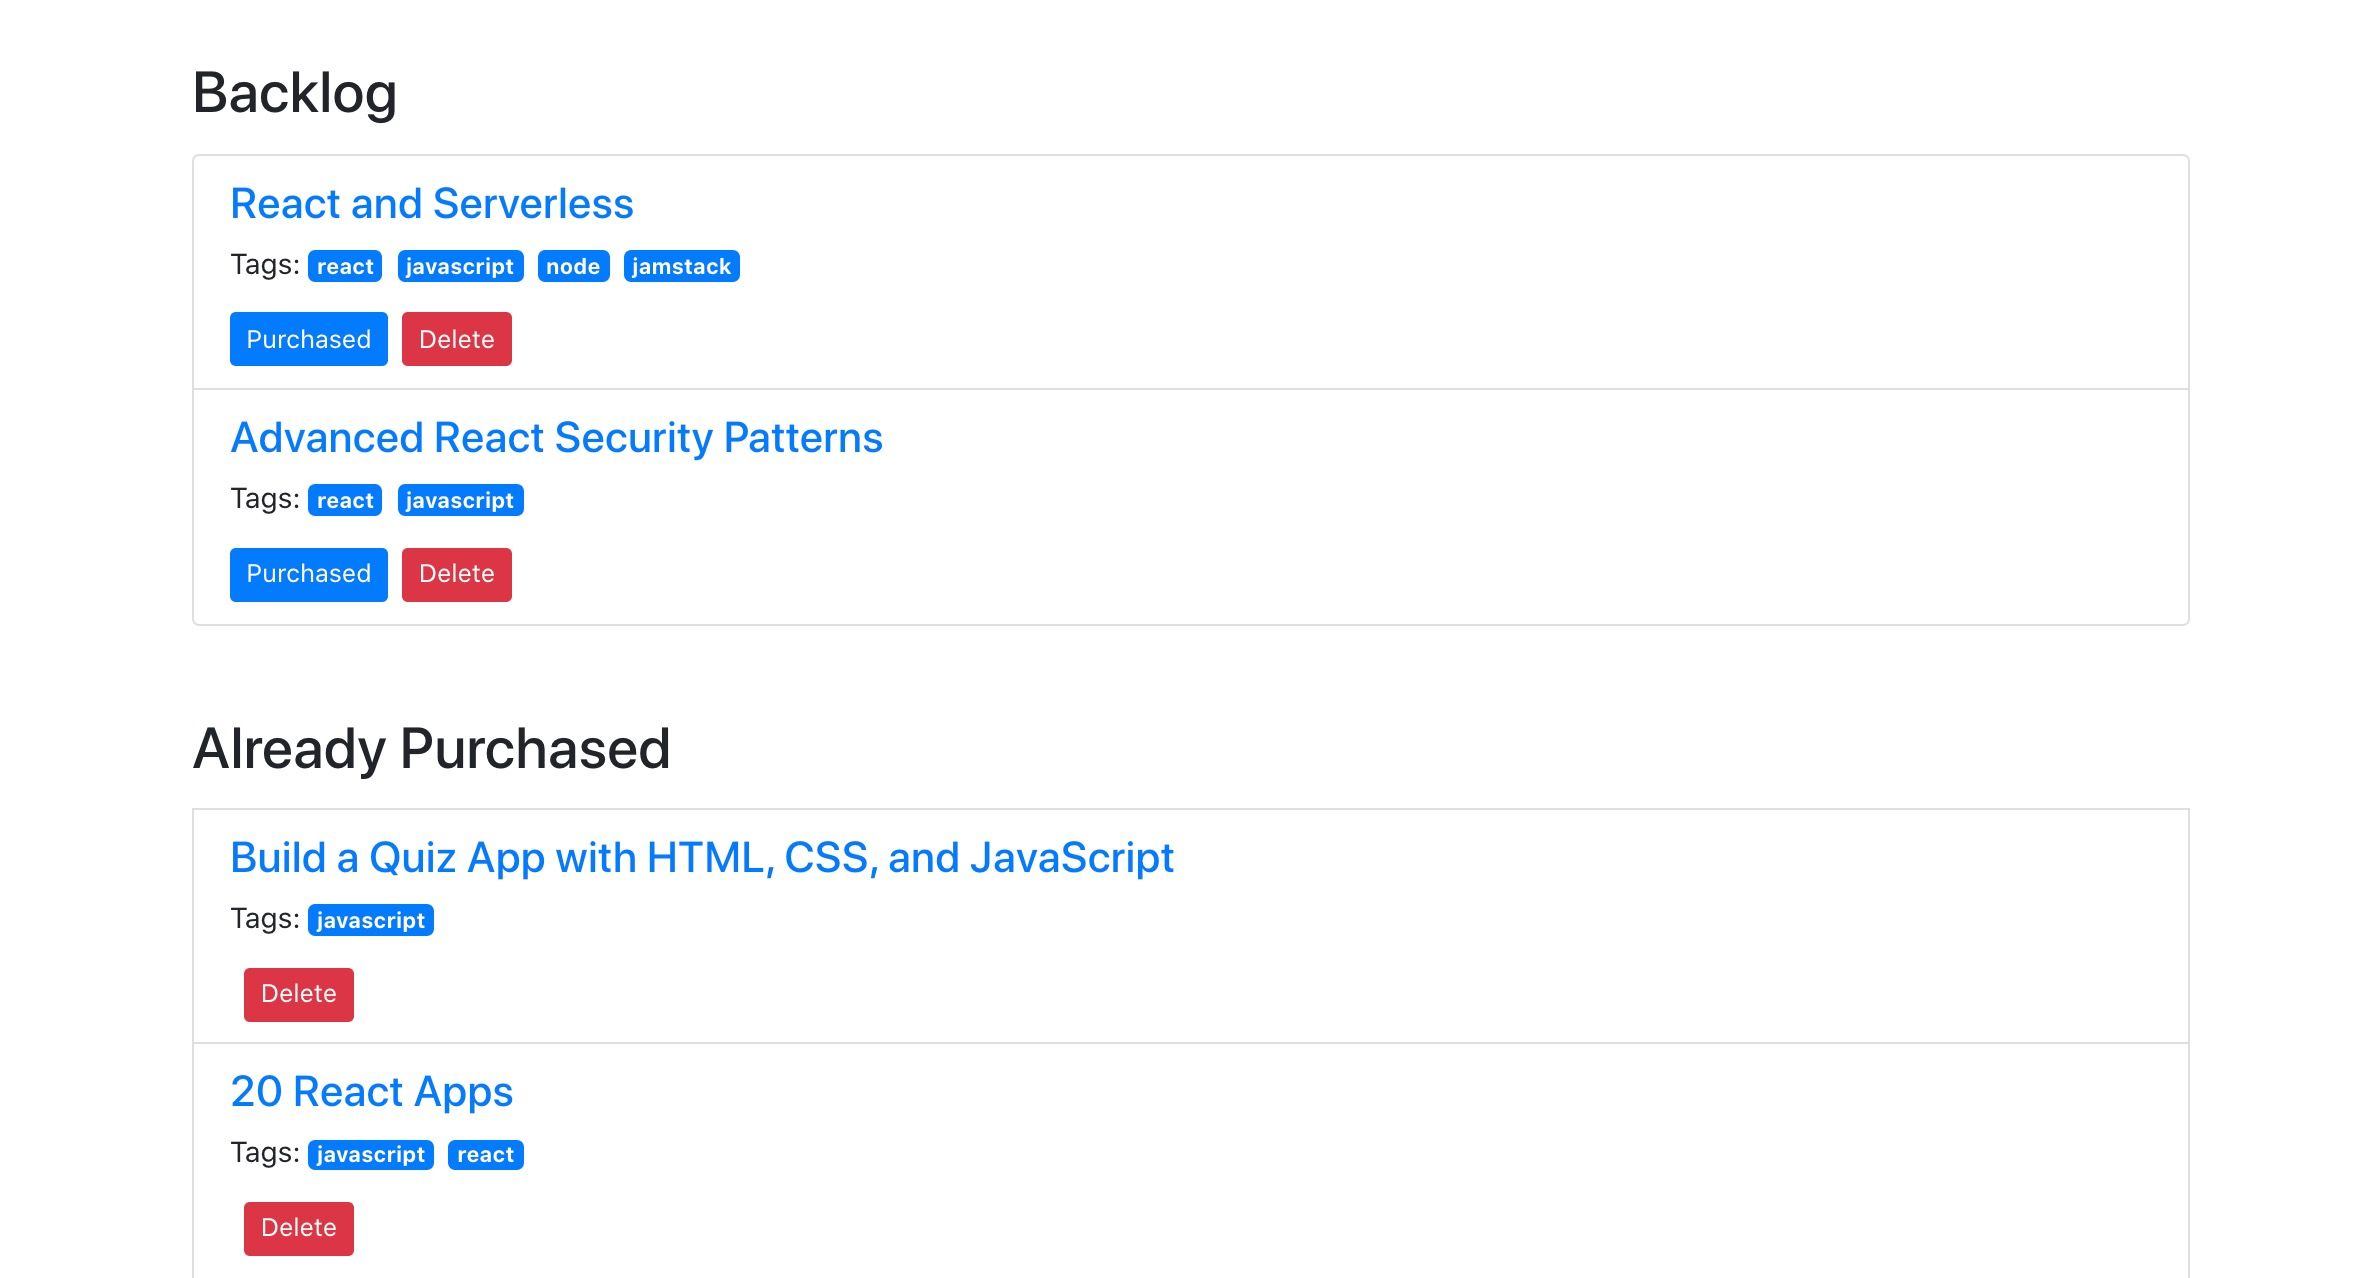The width and height of the screenshot is (2368, 1278).
Task: Delete the 20 React Apps course
Action: coord(297,1228)
